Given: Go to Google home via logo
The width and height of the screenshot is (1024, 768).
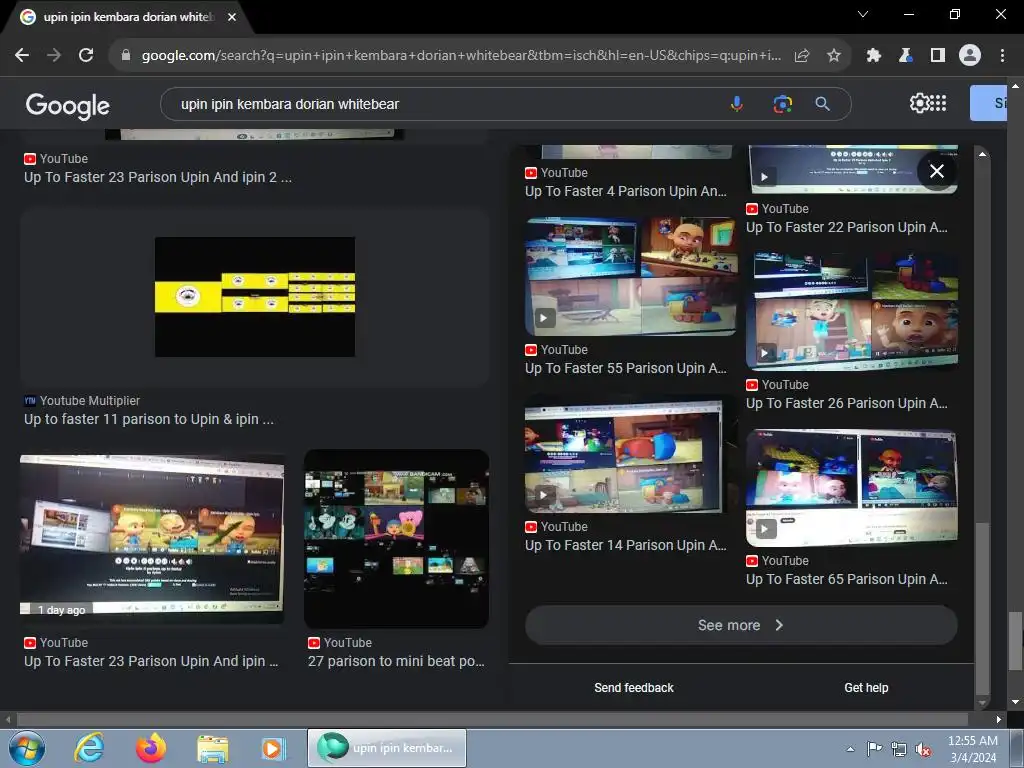Looking at the screenshot, I should [68, 105].
